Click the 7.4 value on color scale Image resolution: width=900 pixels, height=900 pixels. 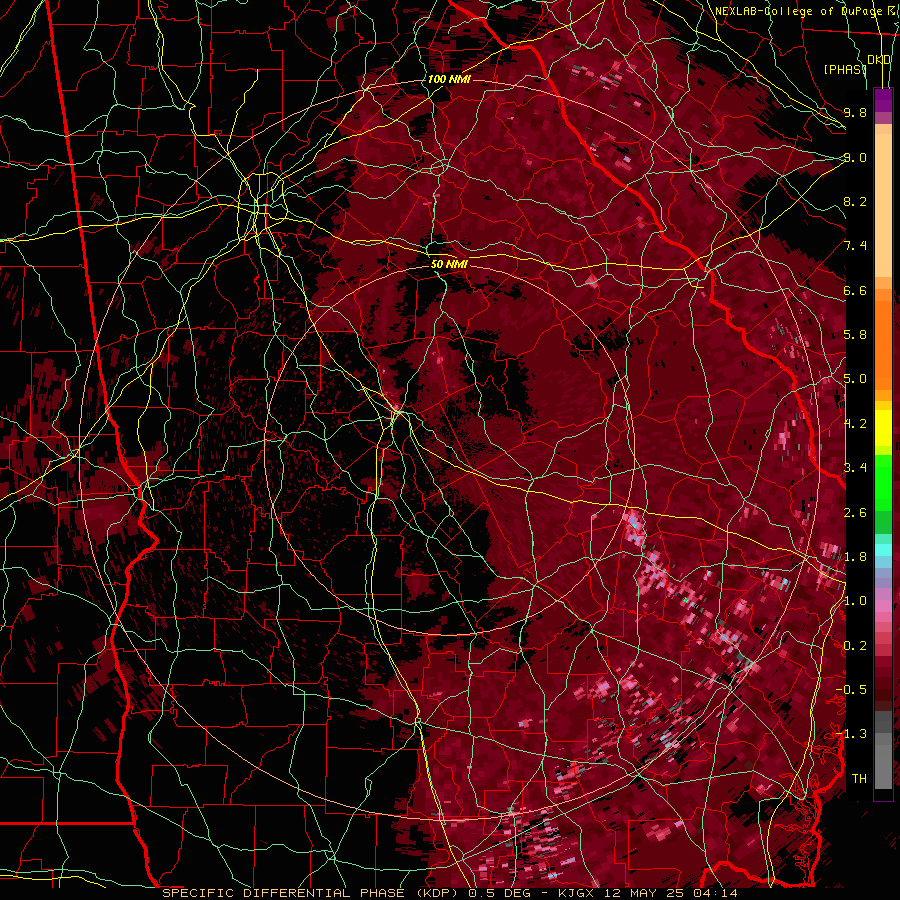coord(855,246)
